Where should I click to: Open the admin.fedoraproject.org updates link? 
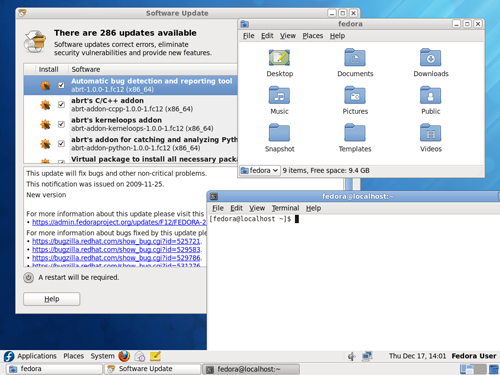point(119,222)
